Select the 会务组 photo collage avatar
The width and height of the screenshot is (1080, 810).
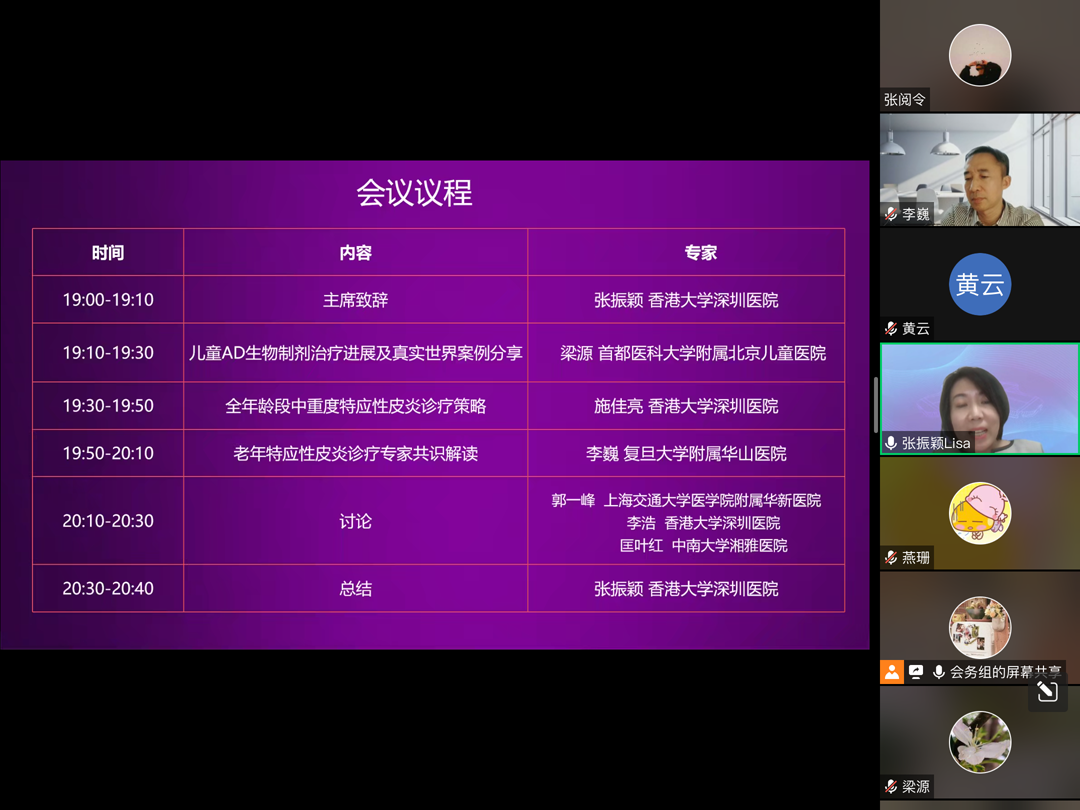[979, 627]
